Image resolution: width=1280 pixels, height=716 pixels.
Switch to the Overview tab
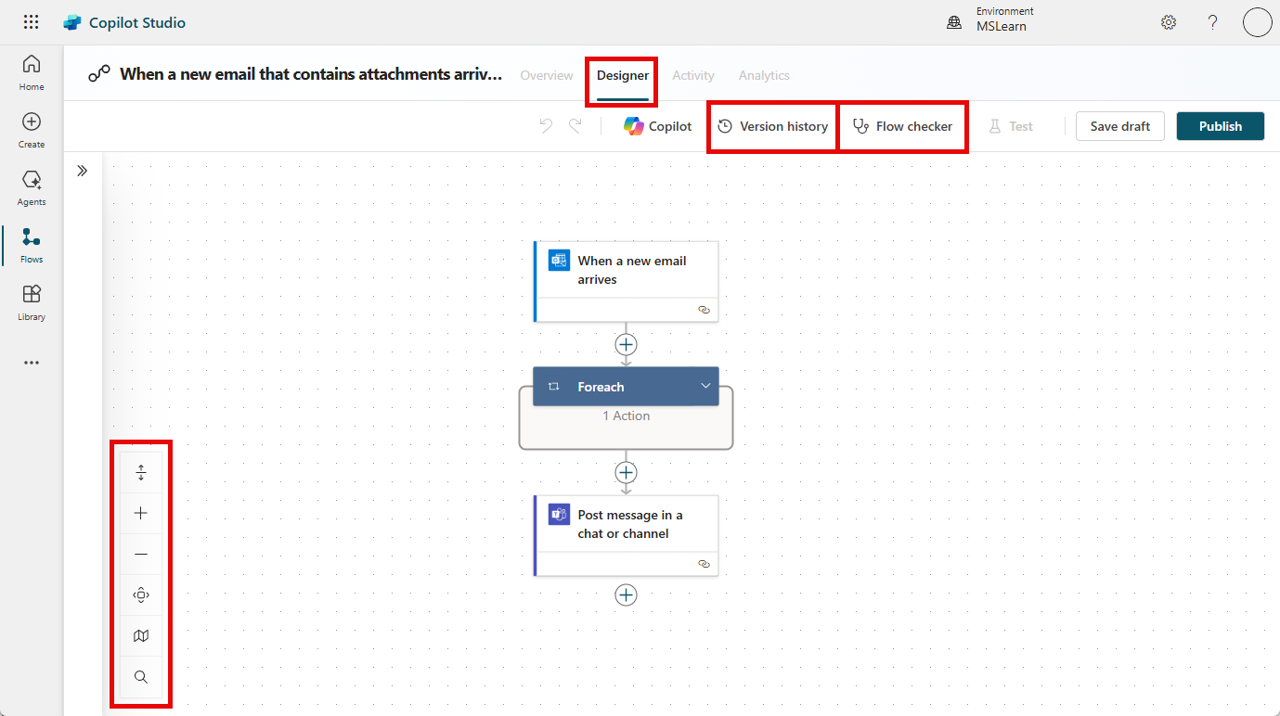click(x=547, y=75)
